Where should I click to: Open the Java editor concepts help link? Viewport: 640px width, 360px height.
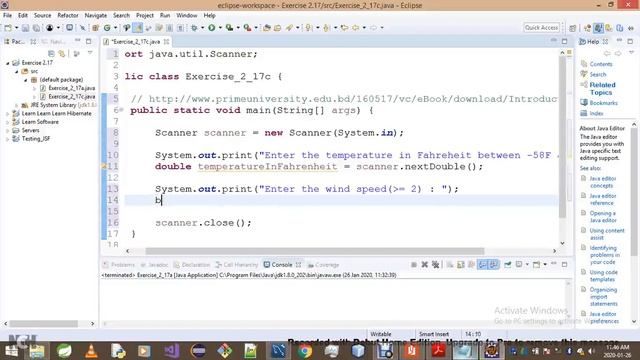coord(602,182)
